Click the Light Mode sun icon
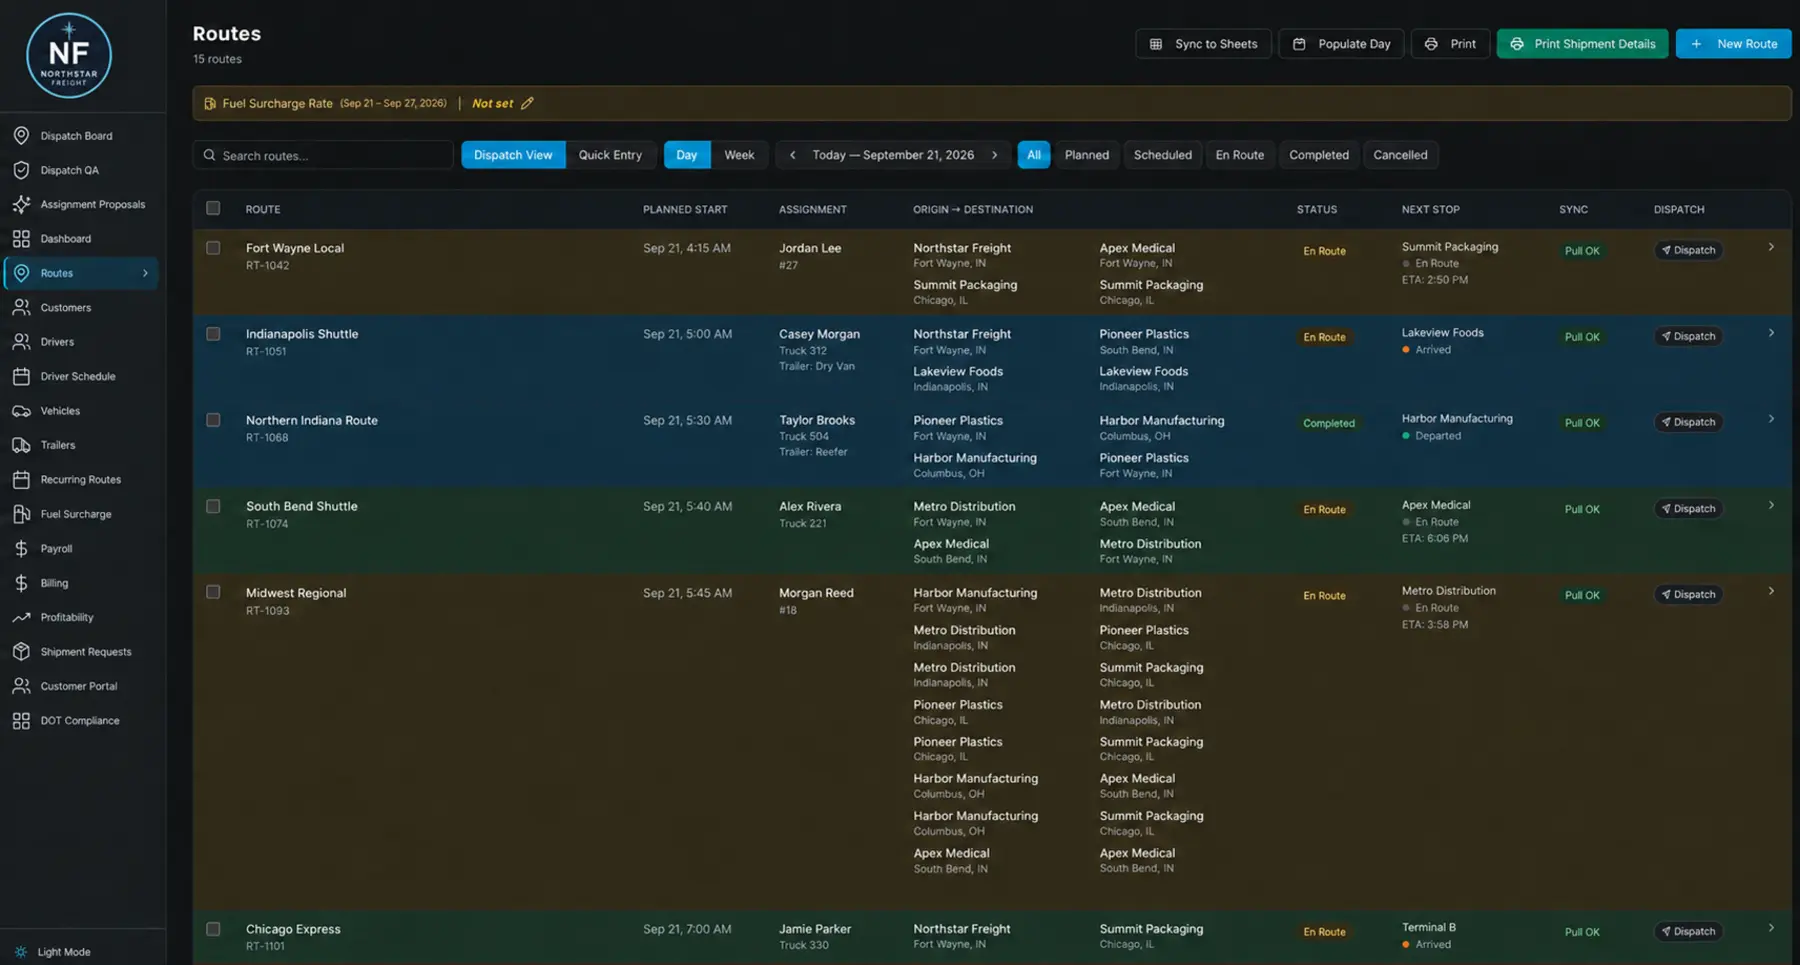The width and height of the screenshot is (1800, 965). click(x=21, y=952)
